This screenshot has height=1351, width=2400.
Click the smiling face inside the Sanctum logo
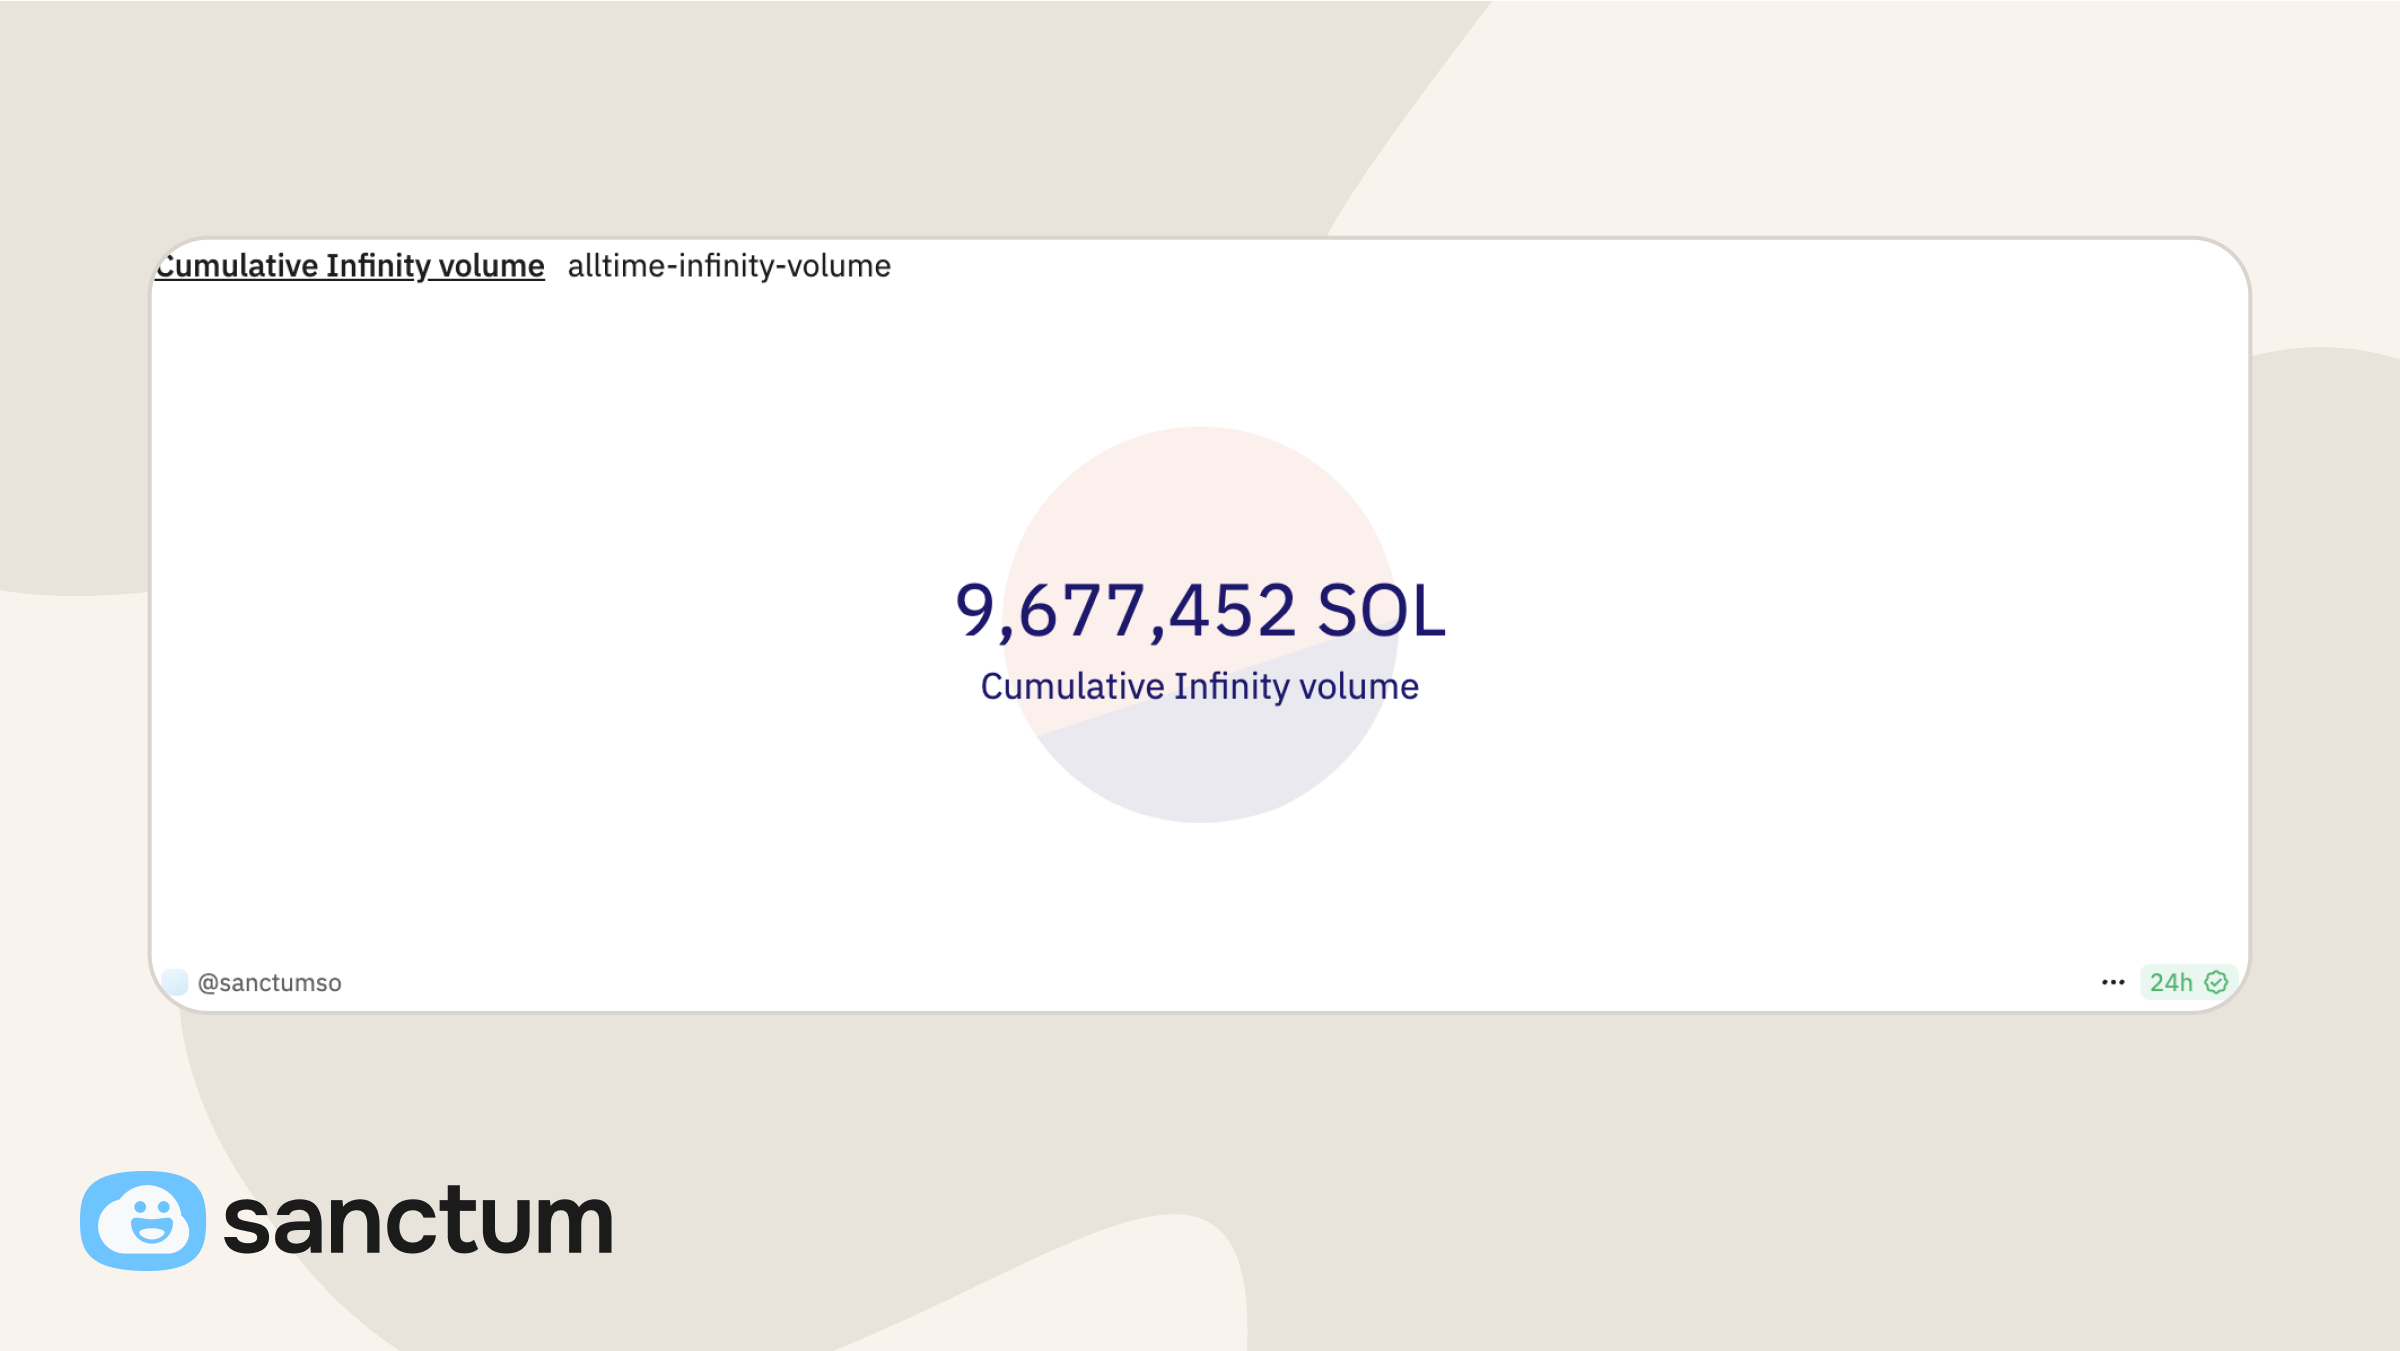(x=152, y=1220)
